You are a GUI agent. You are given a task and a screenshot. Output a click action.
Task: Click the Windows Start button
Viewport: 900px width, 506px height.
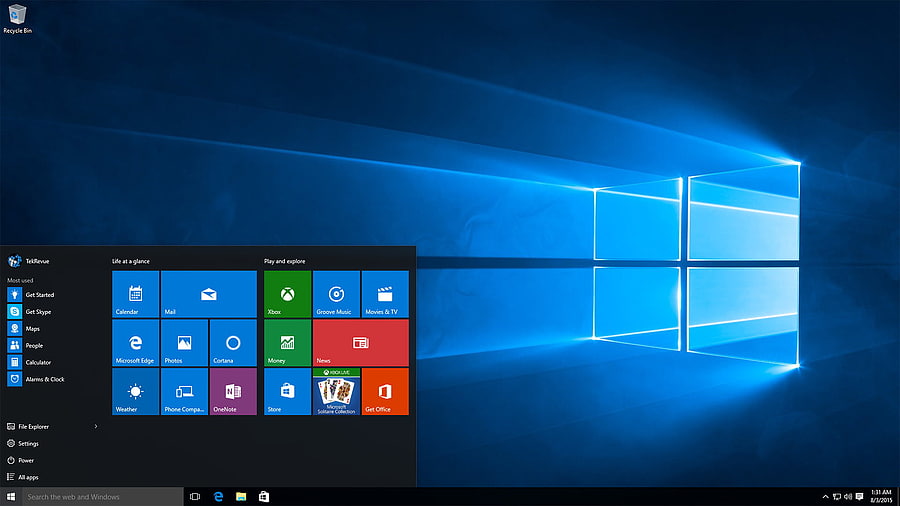coord(11,497)
